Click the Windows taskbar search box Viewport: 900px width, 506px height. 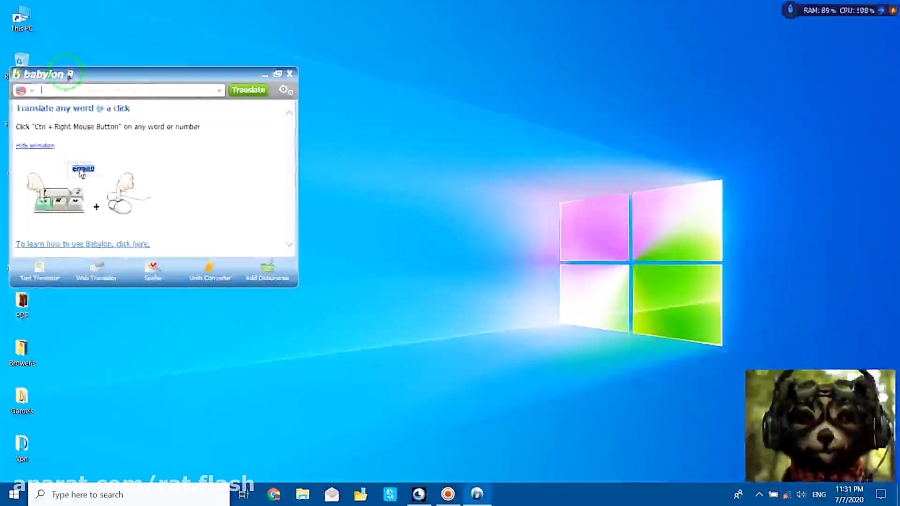tap(130, 494)
